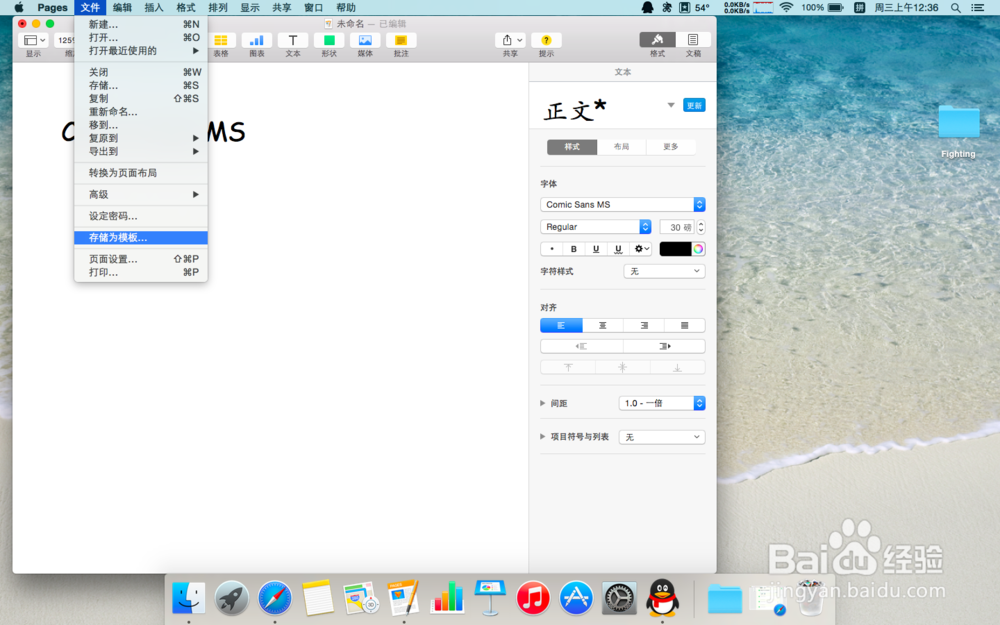Open Launchpad rocket in the Dock
1000x625 pixels.
[232, 598]
